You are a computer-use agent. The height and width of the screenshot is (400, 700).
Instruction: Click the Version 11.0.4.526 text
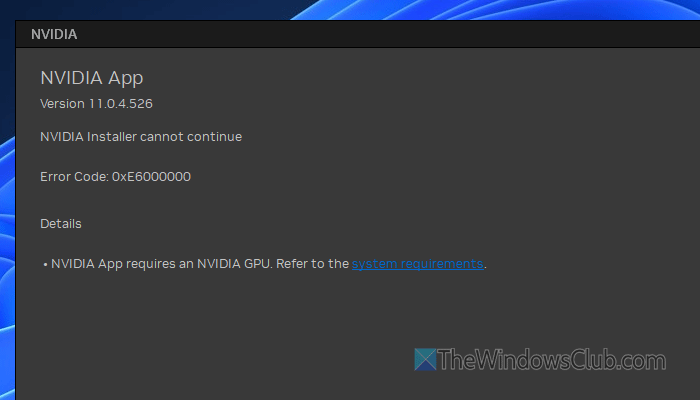click(x=96, y=103)
